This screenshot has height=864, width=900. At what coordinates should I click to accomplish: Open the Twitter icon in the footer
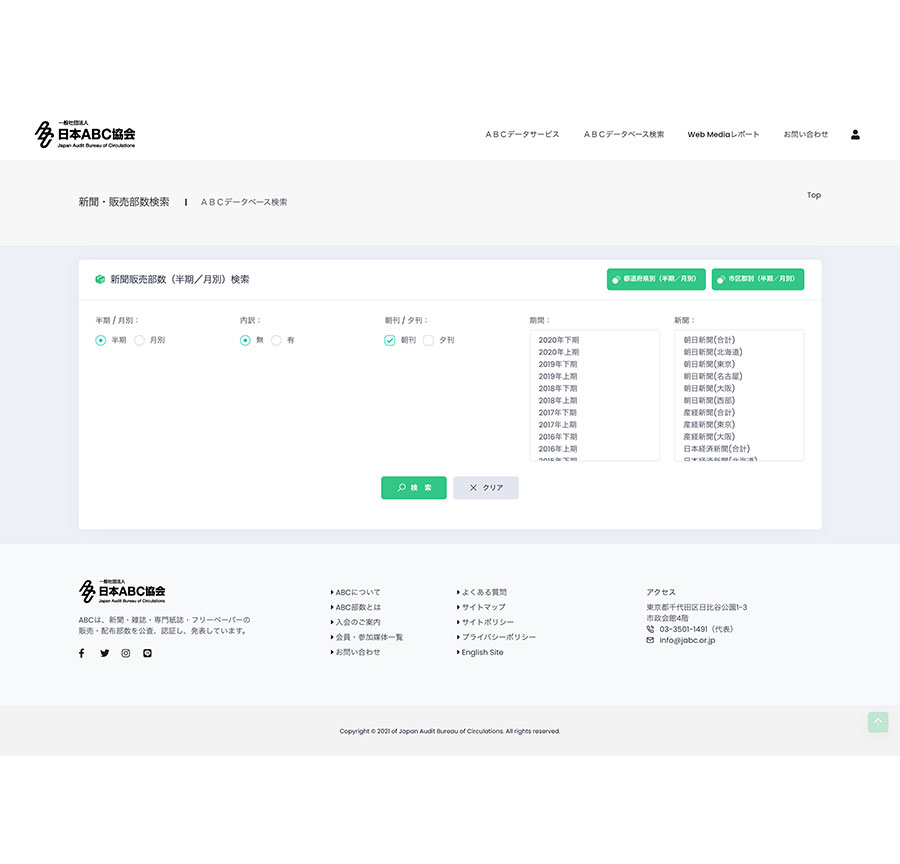click(x=104, y=653)
